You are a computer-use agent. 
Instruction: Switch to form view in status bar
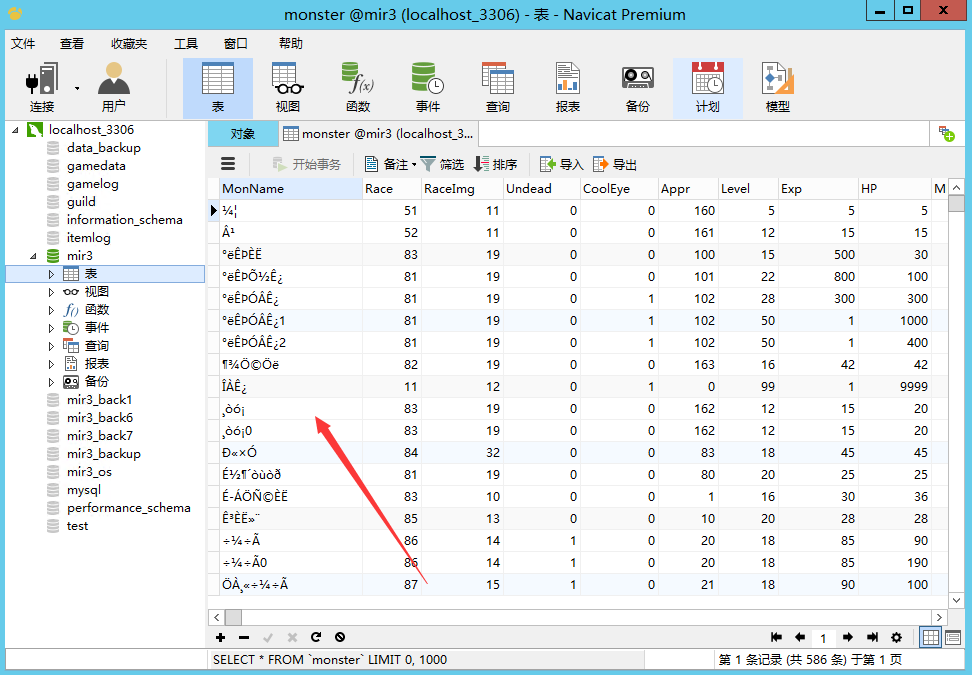point(952,637)
